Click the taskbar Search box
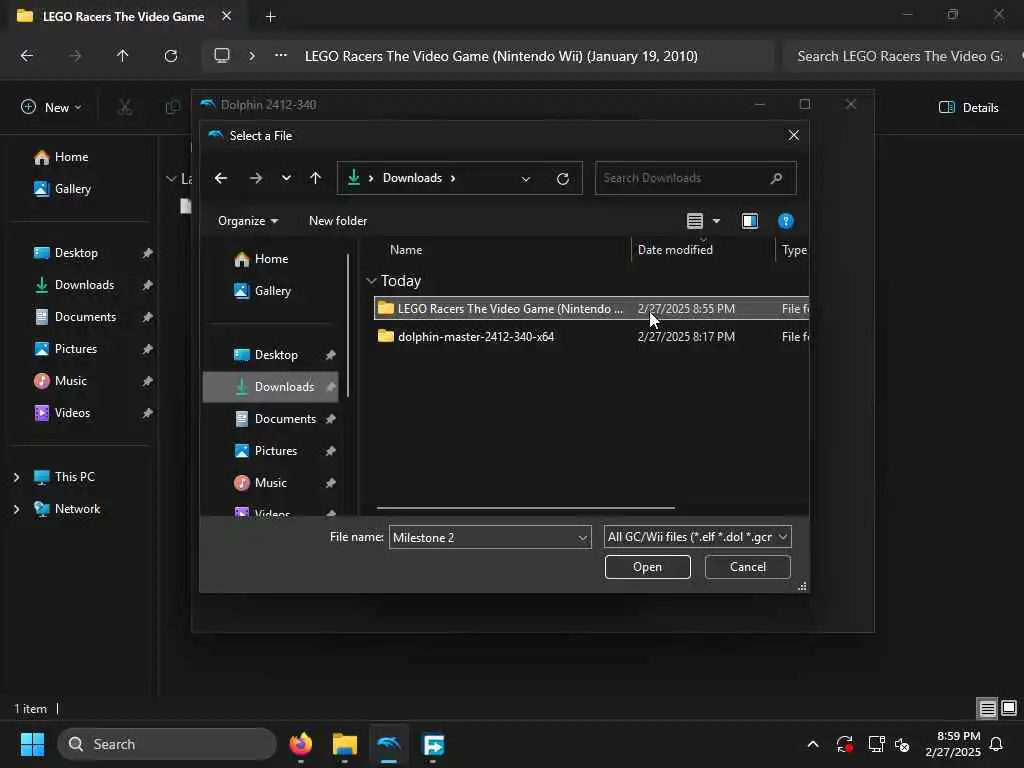This screenshot has height=768, width=1024. 167,744
